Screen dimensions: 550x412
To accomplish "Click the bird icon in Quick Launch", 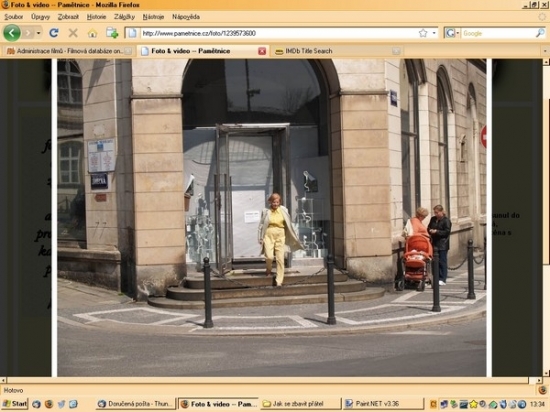I will pos(61,404).
